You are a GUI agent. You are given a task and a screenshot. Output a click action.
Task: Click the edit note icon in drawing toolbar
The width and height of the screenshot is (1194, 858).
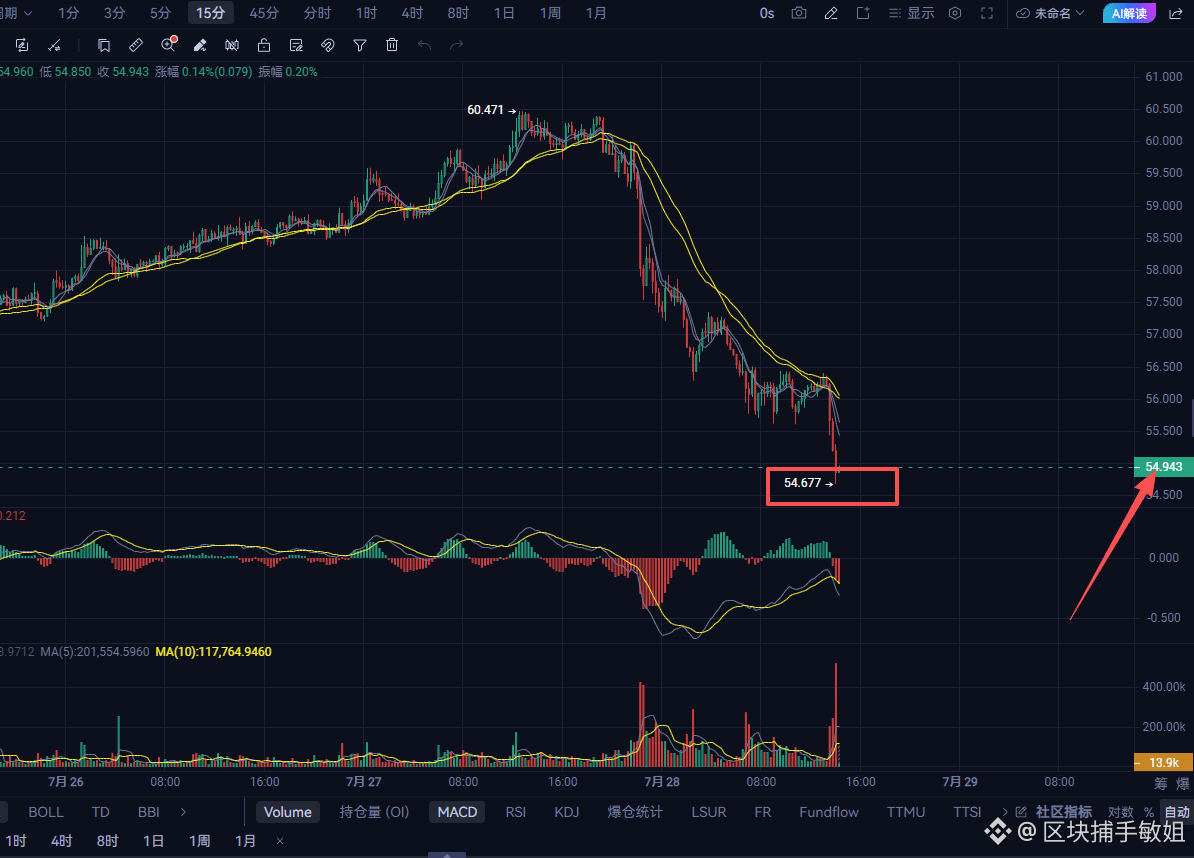point(296,46)
